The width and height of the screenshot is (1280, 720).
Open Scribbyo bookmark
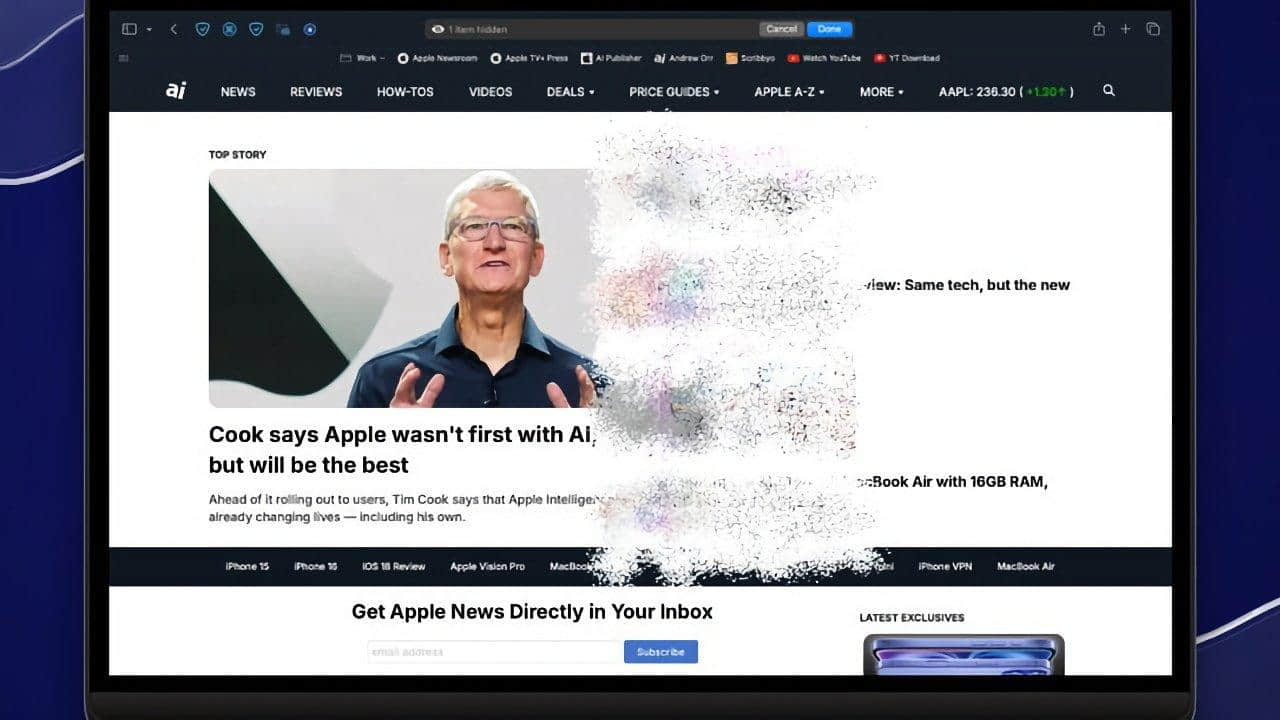750,58
